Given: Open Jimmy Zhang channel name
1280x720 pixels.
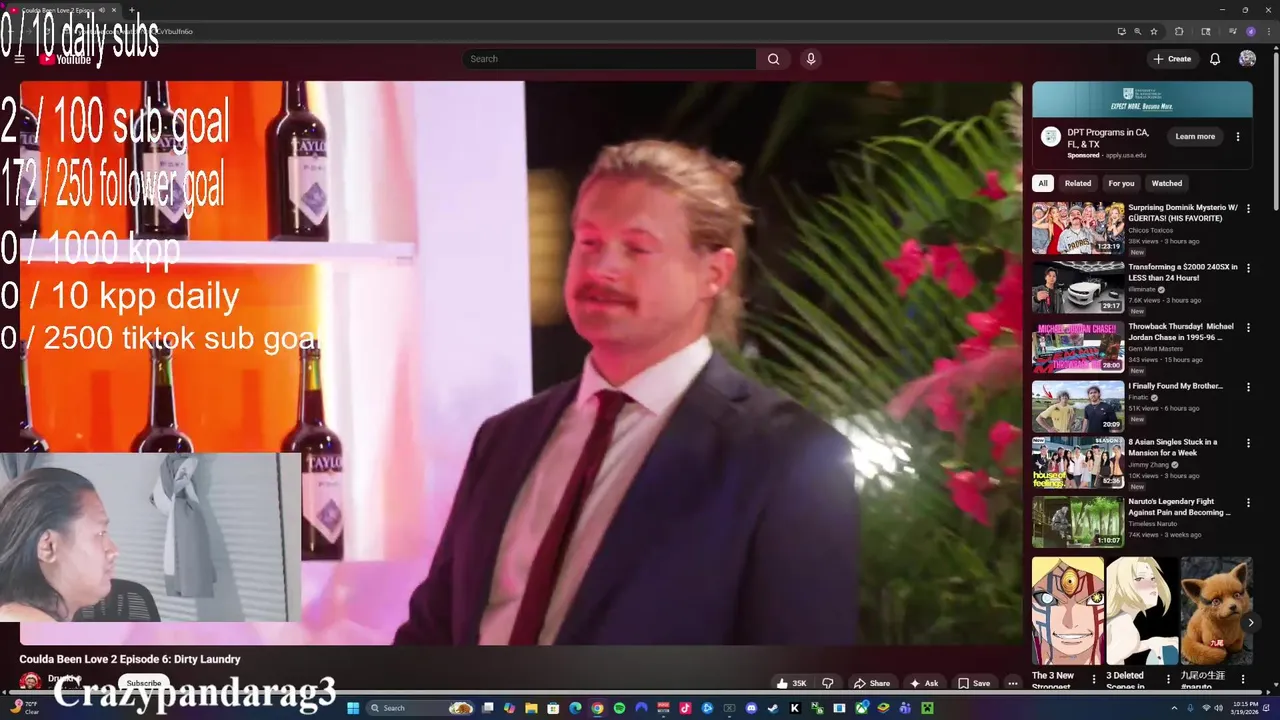Looking at the screenshot, I should (1150, 465).
